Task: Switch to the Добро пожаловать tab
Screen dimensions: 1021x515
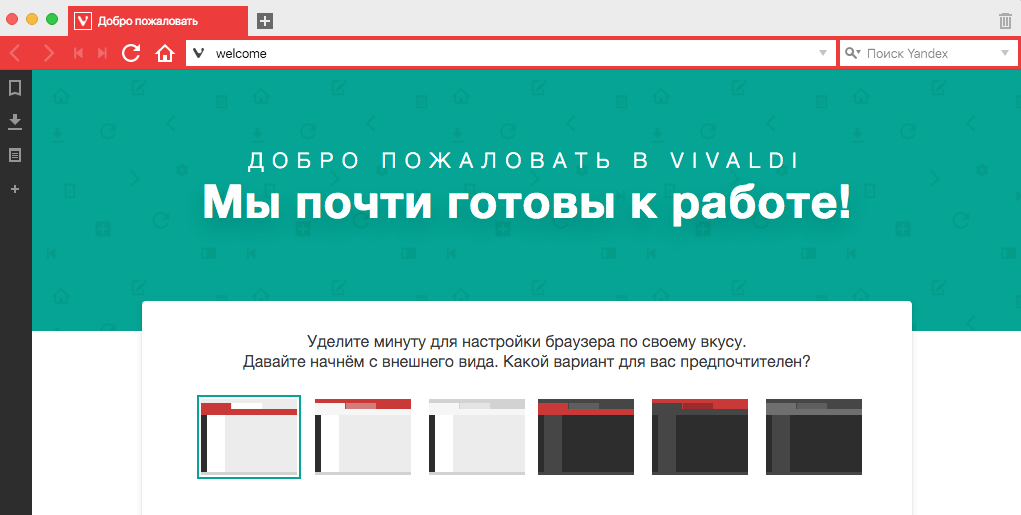Action: [158, 21]
